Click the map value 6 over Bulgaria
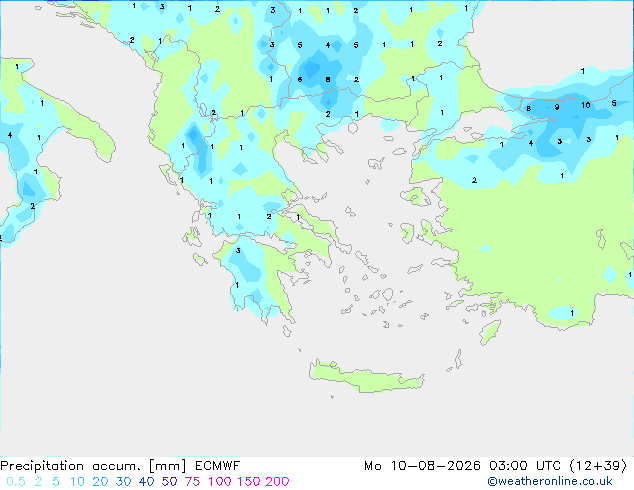 point(300,79)
